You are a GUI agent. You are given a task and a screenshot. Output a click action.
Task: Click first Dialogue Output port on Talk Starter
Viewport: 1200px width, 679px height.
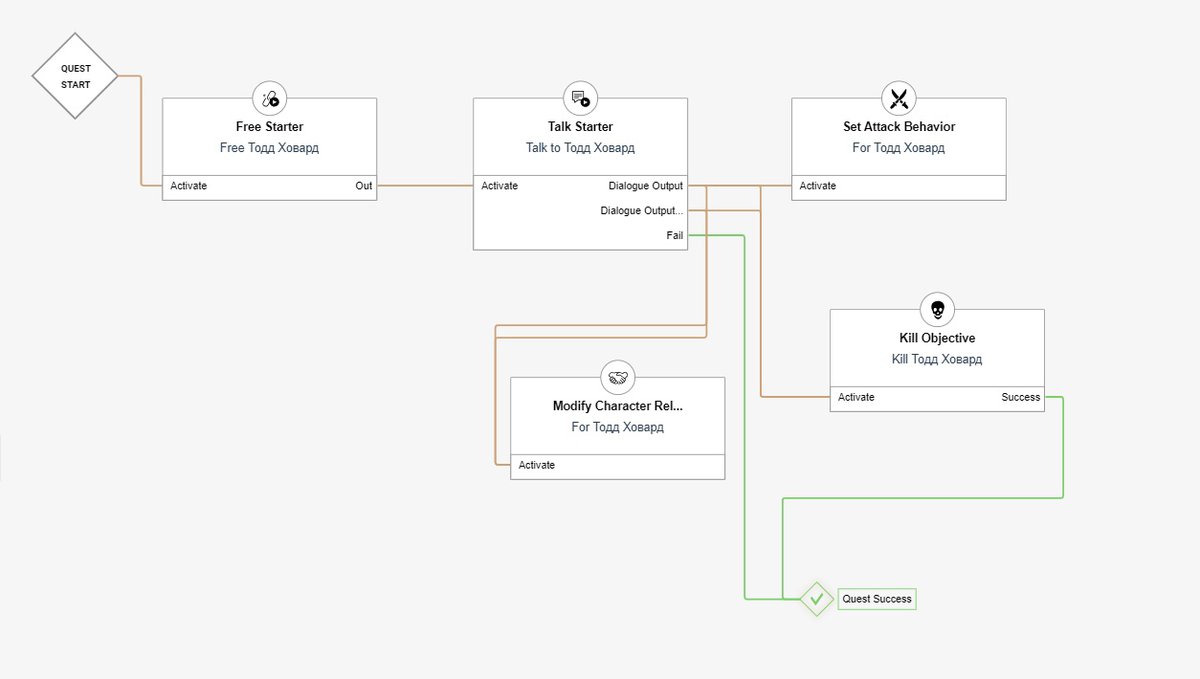pos(646,186)
